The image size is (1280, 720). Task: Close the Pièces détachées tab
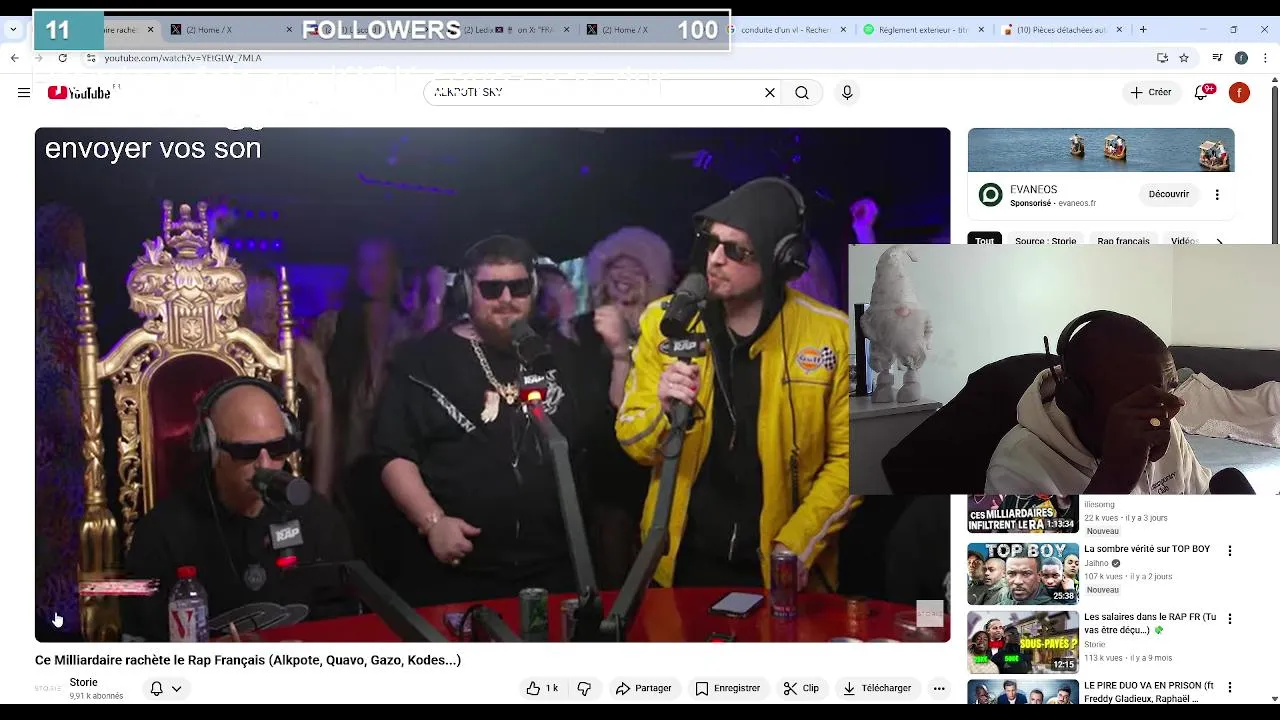[x=1119, y=30]
